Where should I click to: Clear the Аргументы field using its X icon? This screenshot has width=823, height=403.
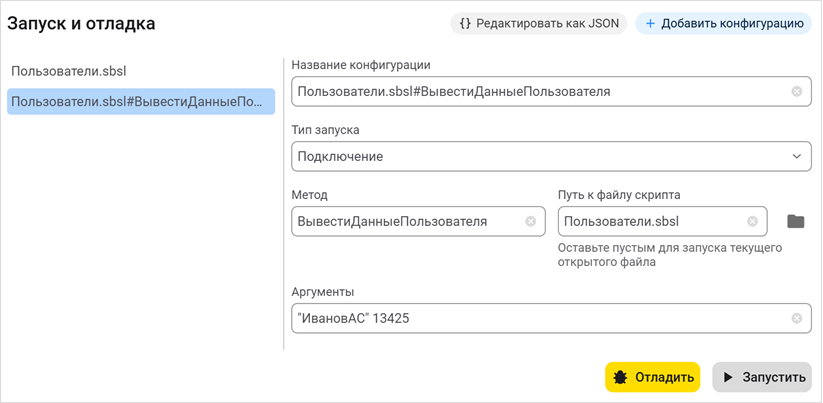pos(796,318)
